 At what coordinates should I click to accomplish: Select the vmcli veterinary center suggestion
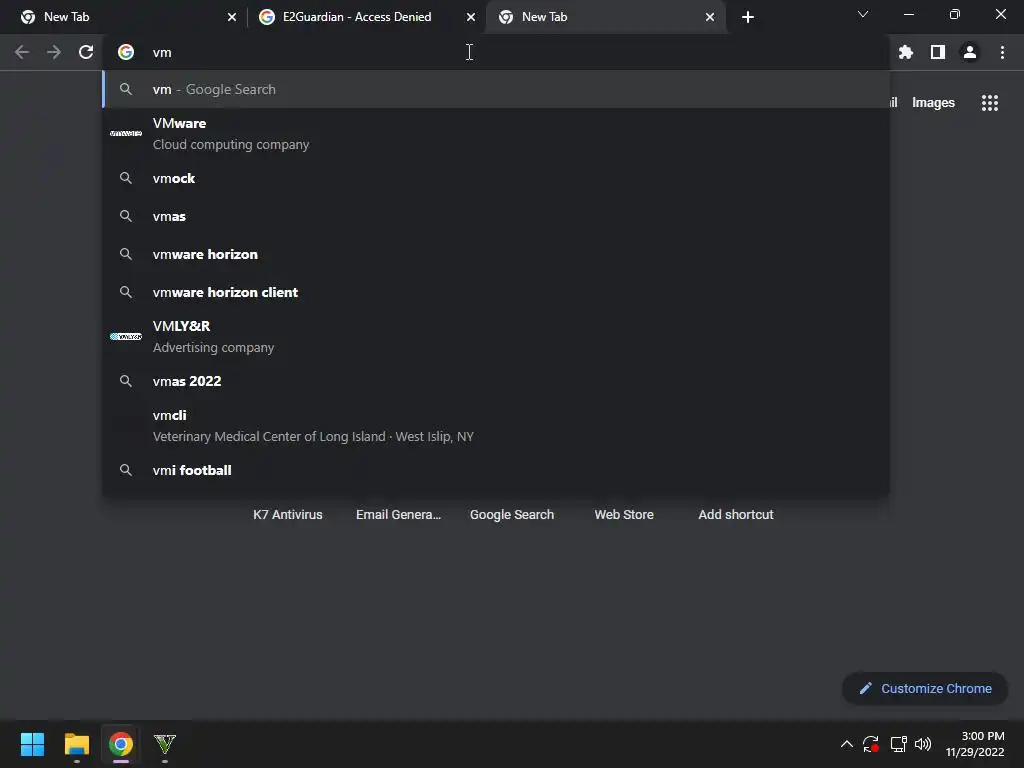496,426
